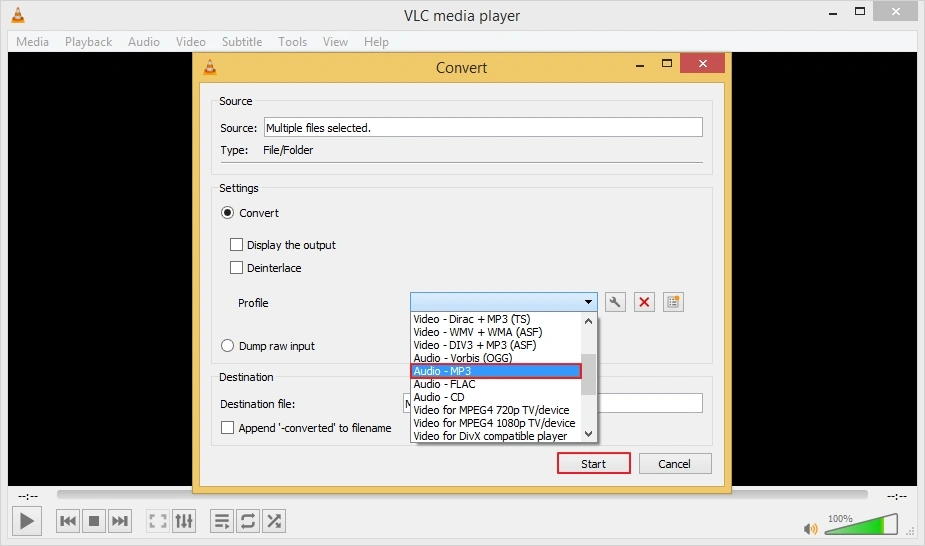
Task: Toggle random shuffle playback icon
Action: coord(274,521)
